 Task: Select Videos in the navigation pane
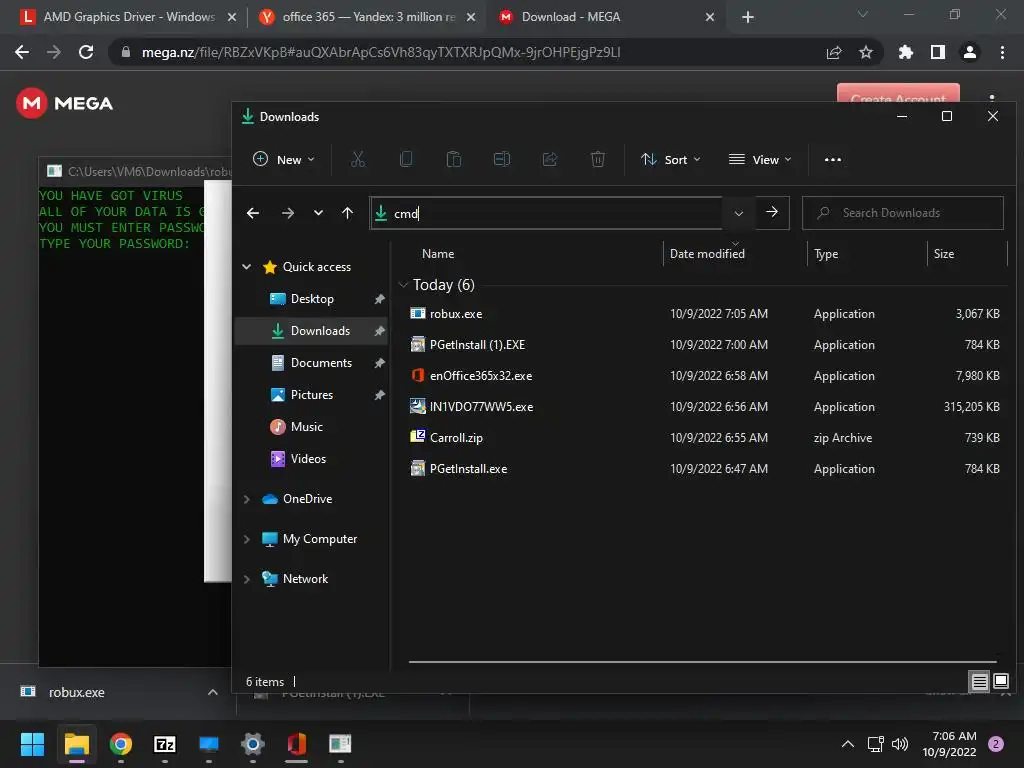click(x=308, y=459)
